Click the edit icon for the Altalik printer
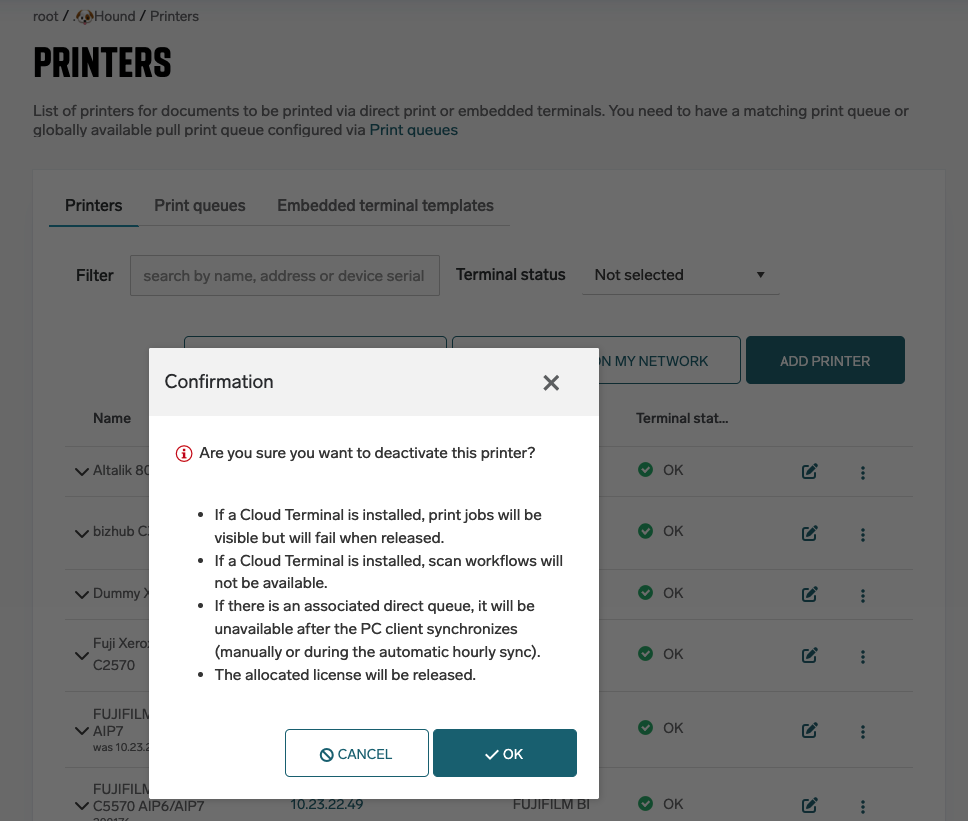The height and width of the screenshot is (821, 968). pyautogui.click(x=810, y=471)
